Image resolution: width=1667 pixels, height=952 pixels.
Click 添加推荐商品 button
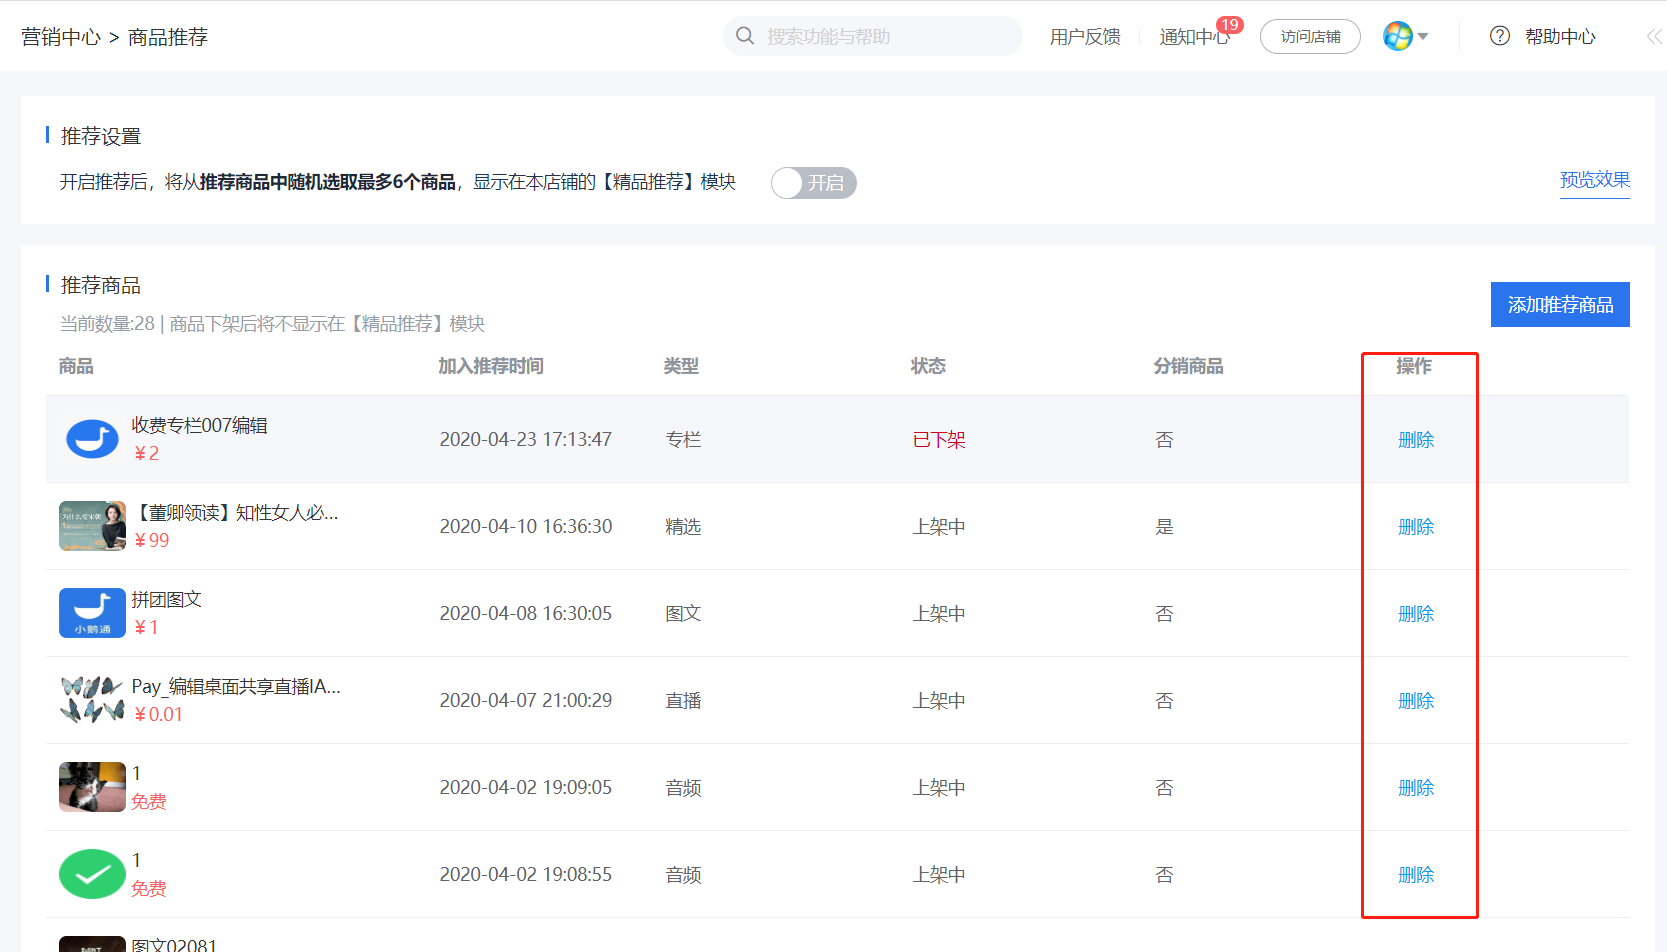pos(1560,304)
